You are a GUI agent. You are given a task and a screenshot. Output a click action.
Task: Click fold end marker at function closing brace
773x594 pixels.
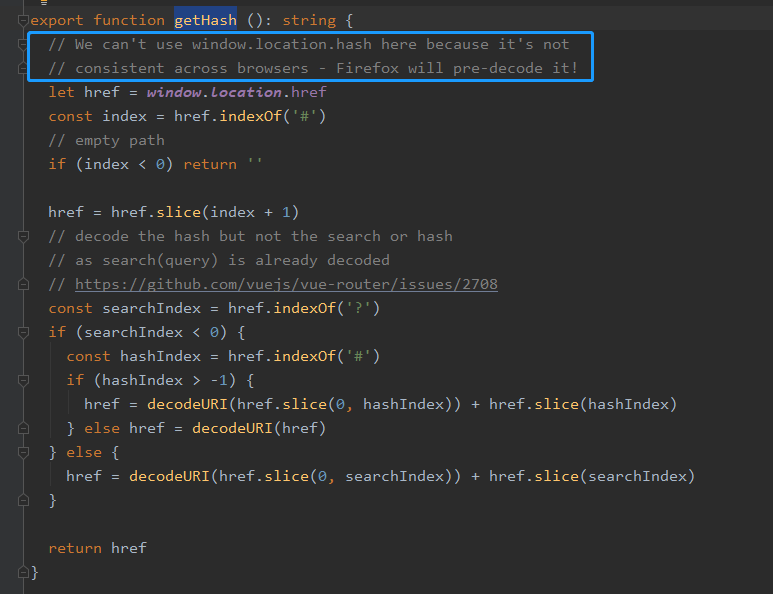(23, 572)
